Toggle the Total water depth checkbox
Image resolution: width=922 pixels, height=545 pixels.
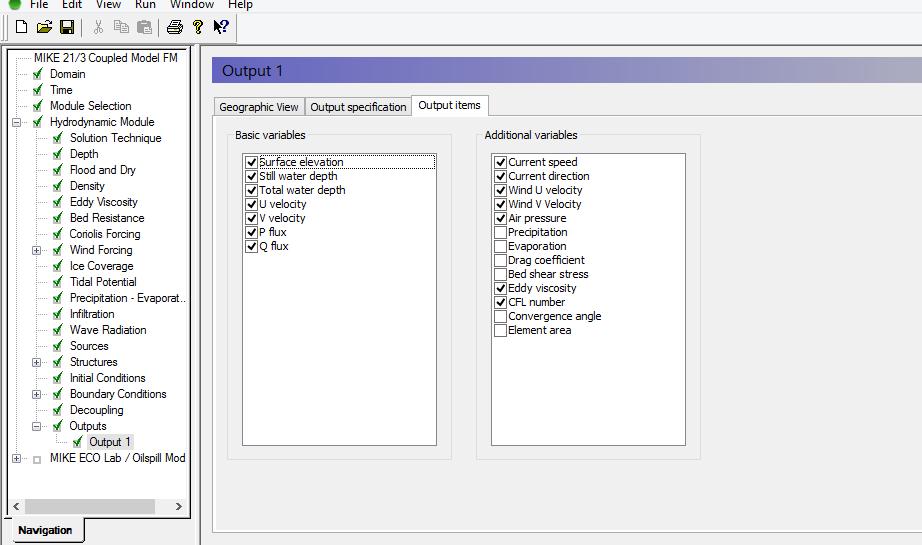251,190
